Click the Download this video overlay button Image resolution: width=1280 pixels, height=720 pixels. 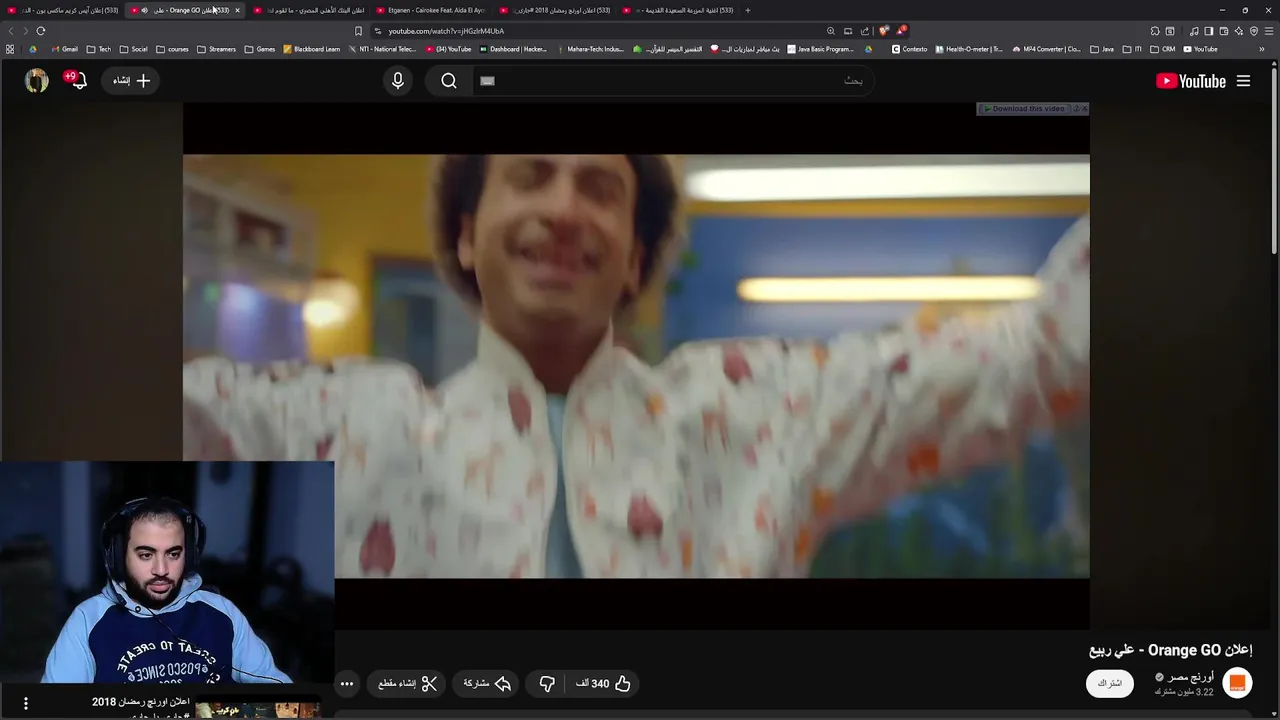tap(1024, 108)
